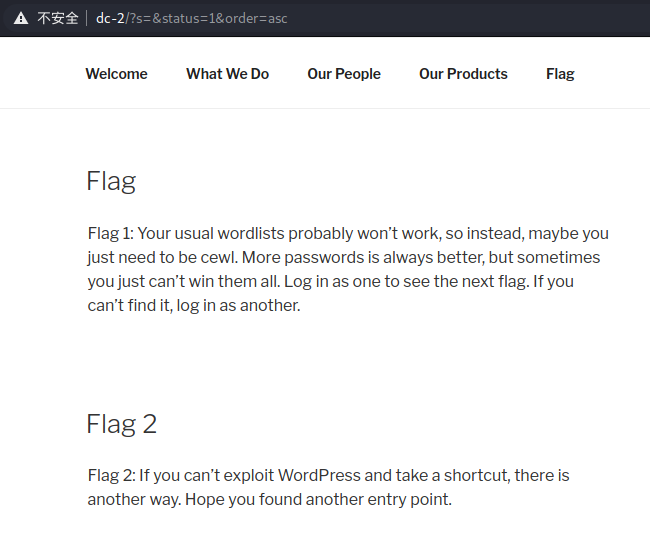Click the word wordlists in first paragraph

[x=251, y=233]
